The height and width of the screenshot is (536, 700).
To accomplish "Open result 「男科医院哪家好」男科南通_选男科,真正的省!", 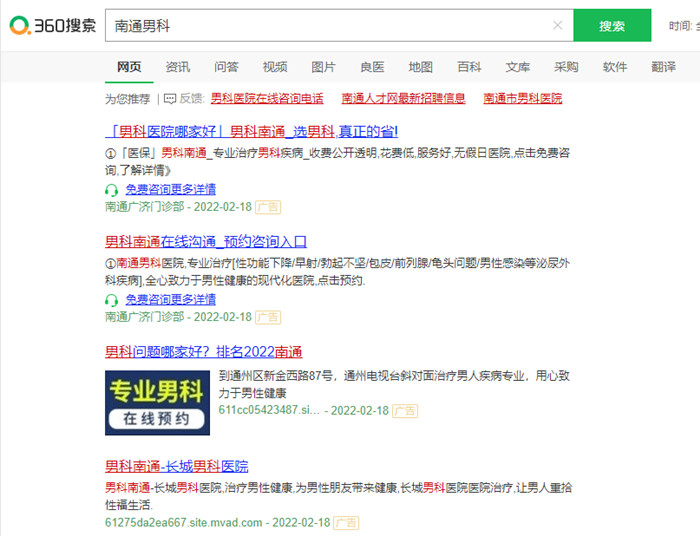I will [x=252, y=131].
